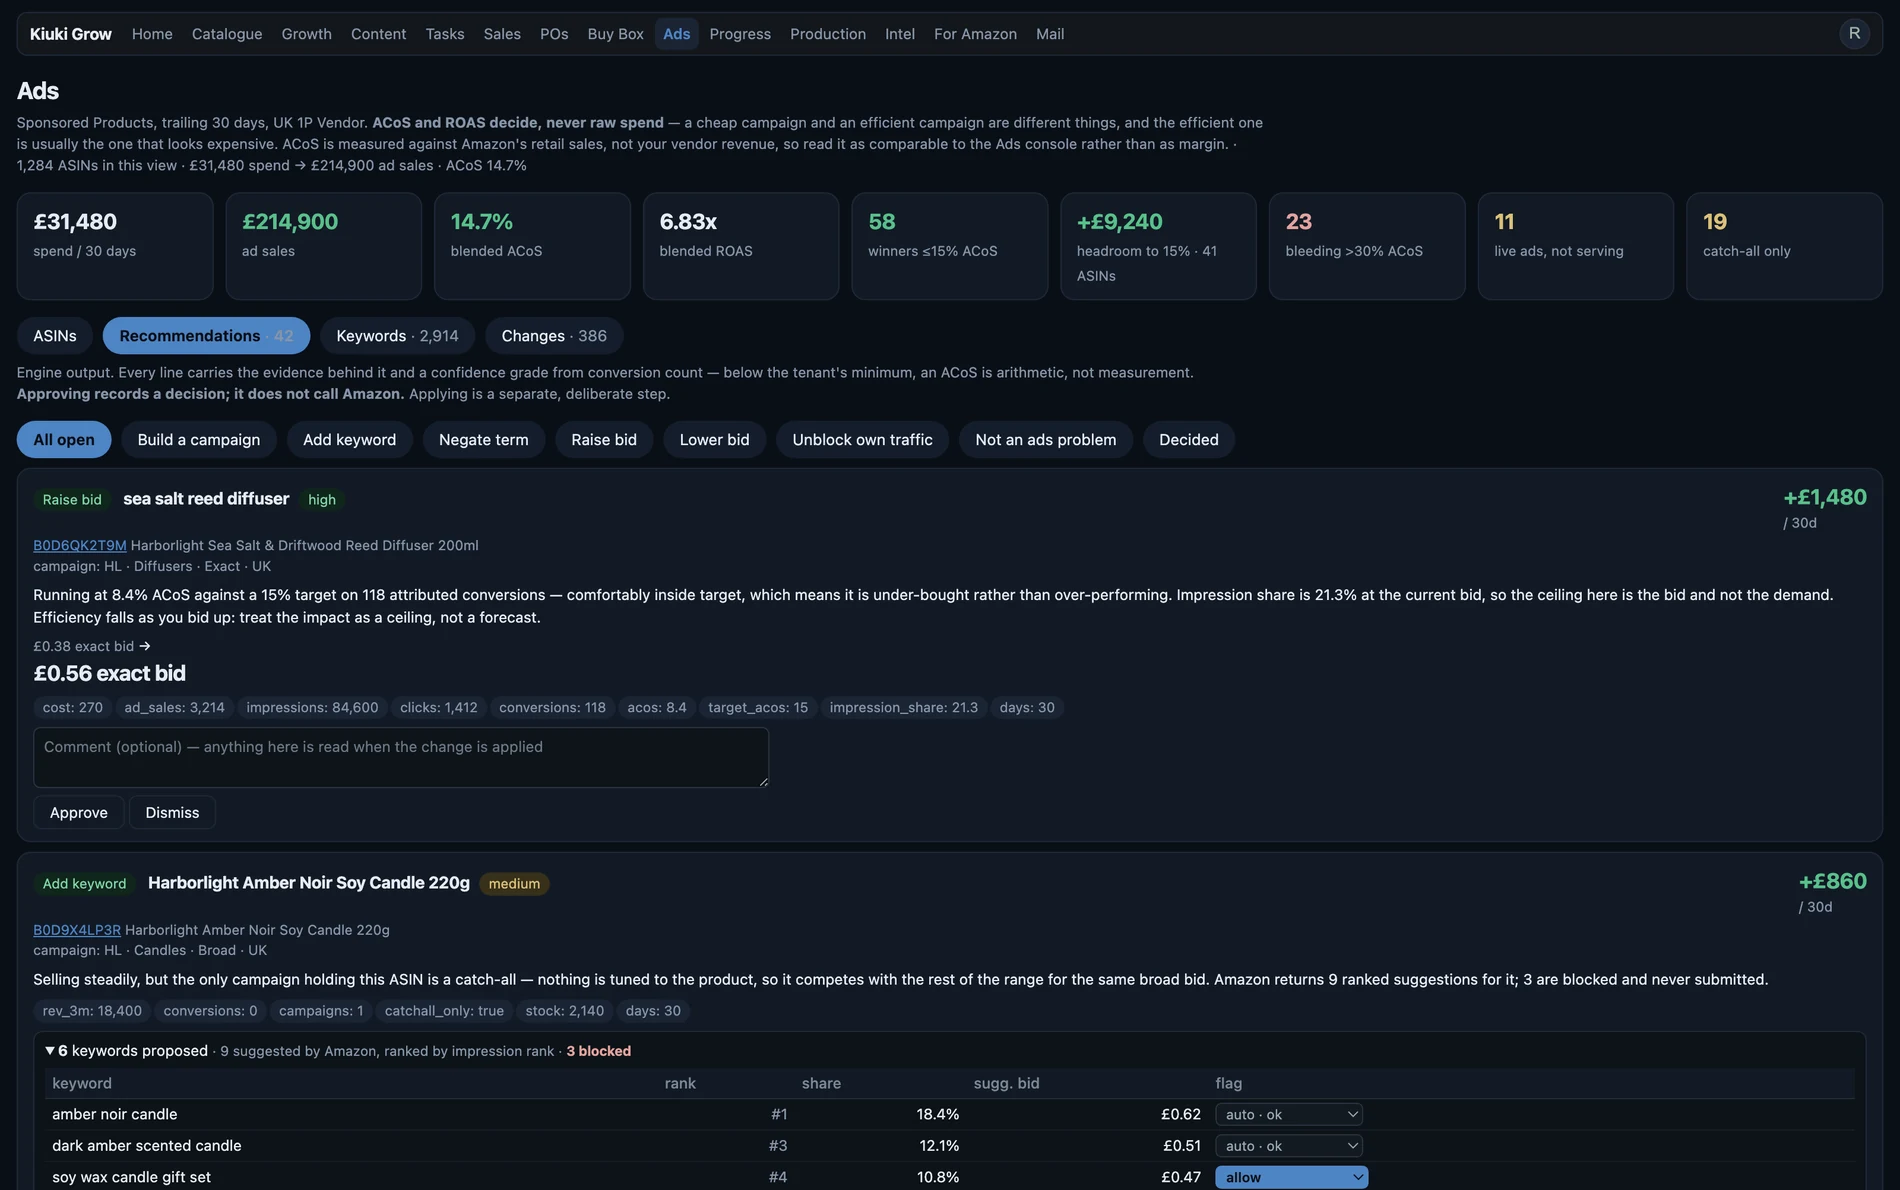Click the 6.83x blended ROAS card

pos(741,246)
